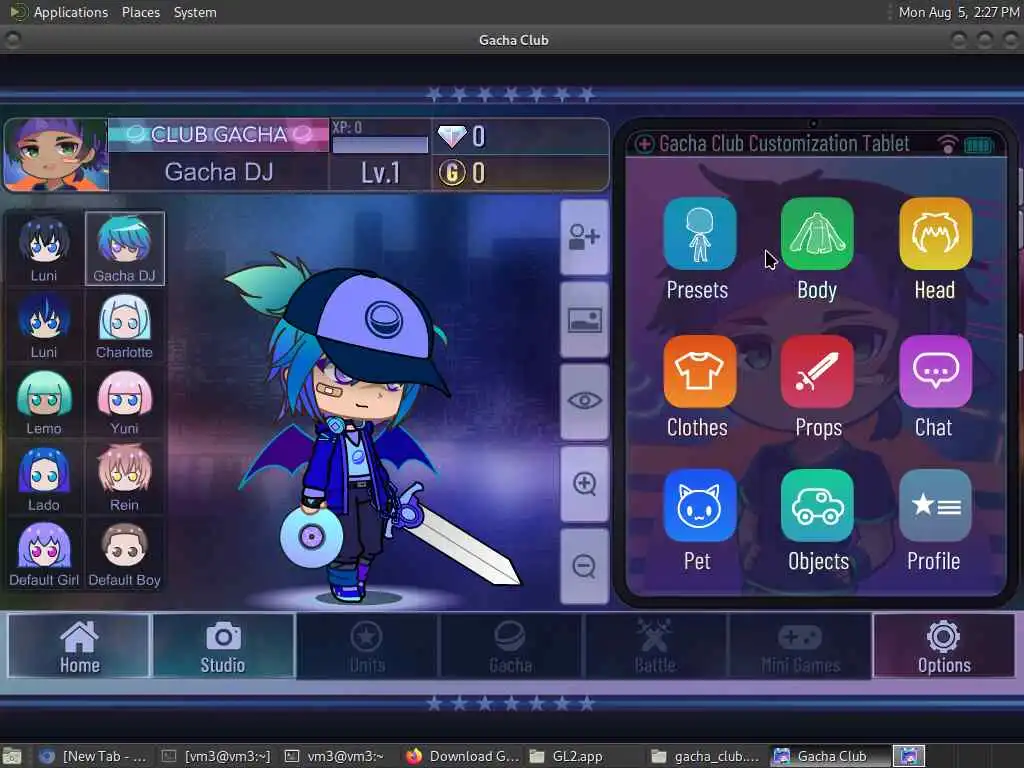Switch to the Studio tab
This screenshot has width=1024, height=768.
click(223, 645)
